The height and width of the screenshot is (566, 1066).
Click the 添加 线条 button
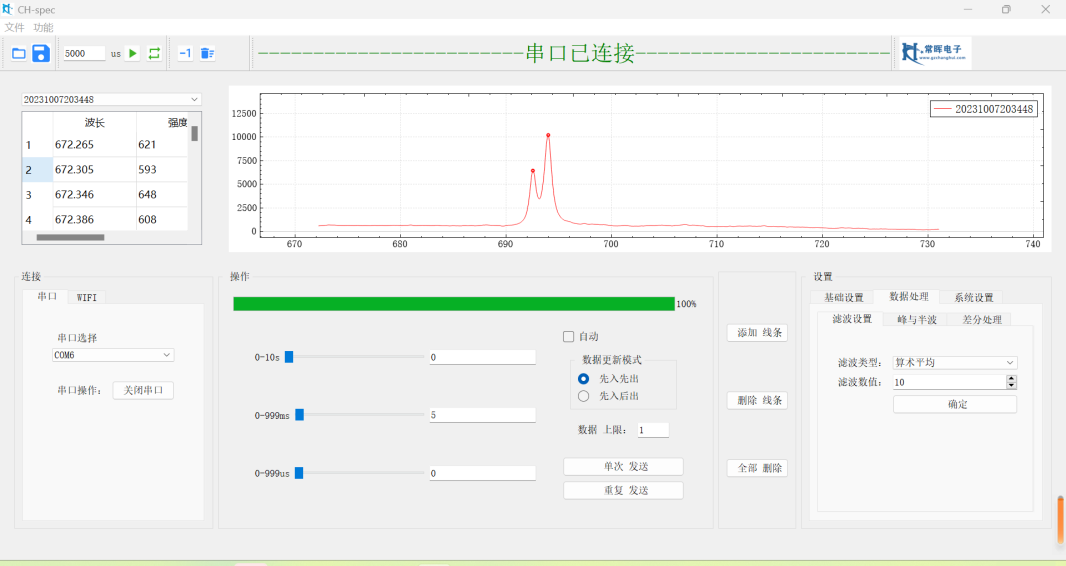click(x=757, y=332)
